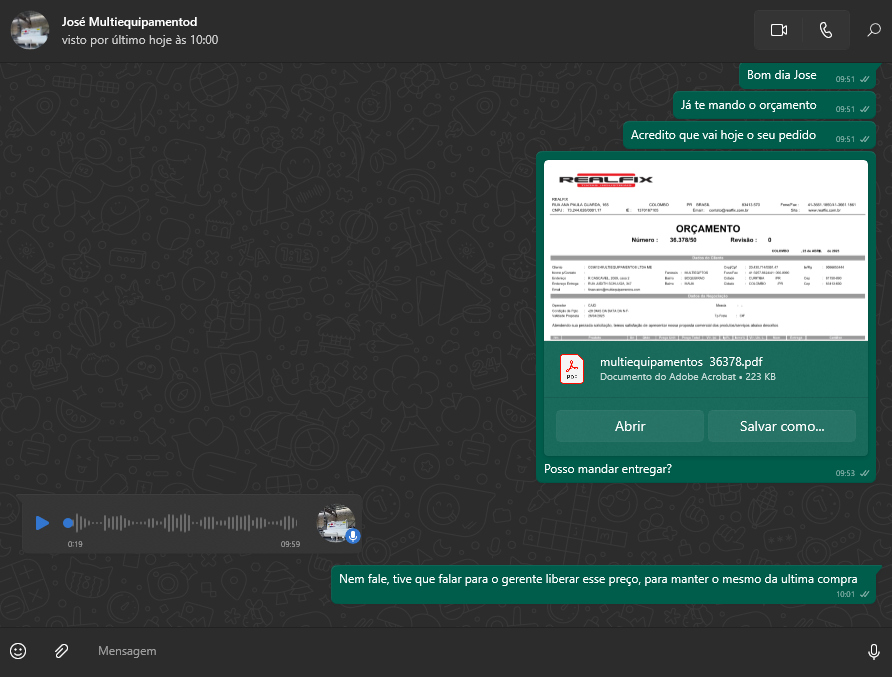
Task: Click Salvar como... to save PDF
Action: pos(781,426)
